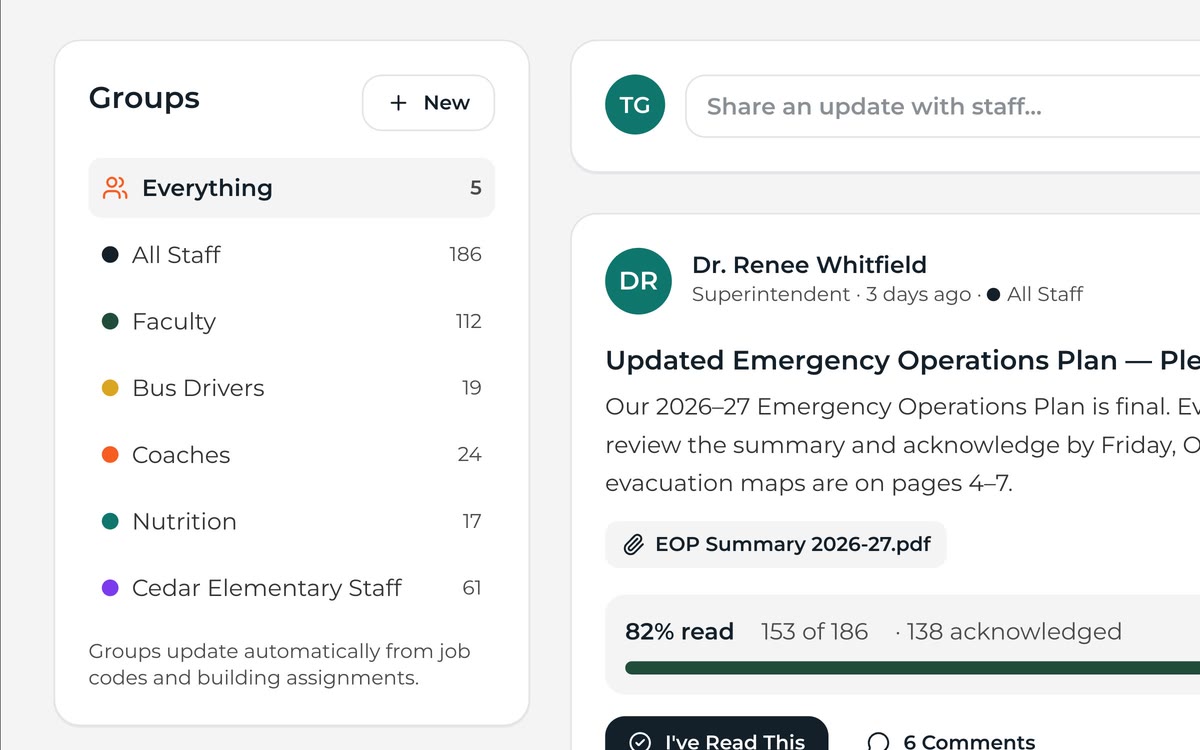Click the 112 count beside Faculty
1200x750 pixels.
(468, 321)
